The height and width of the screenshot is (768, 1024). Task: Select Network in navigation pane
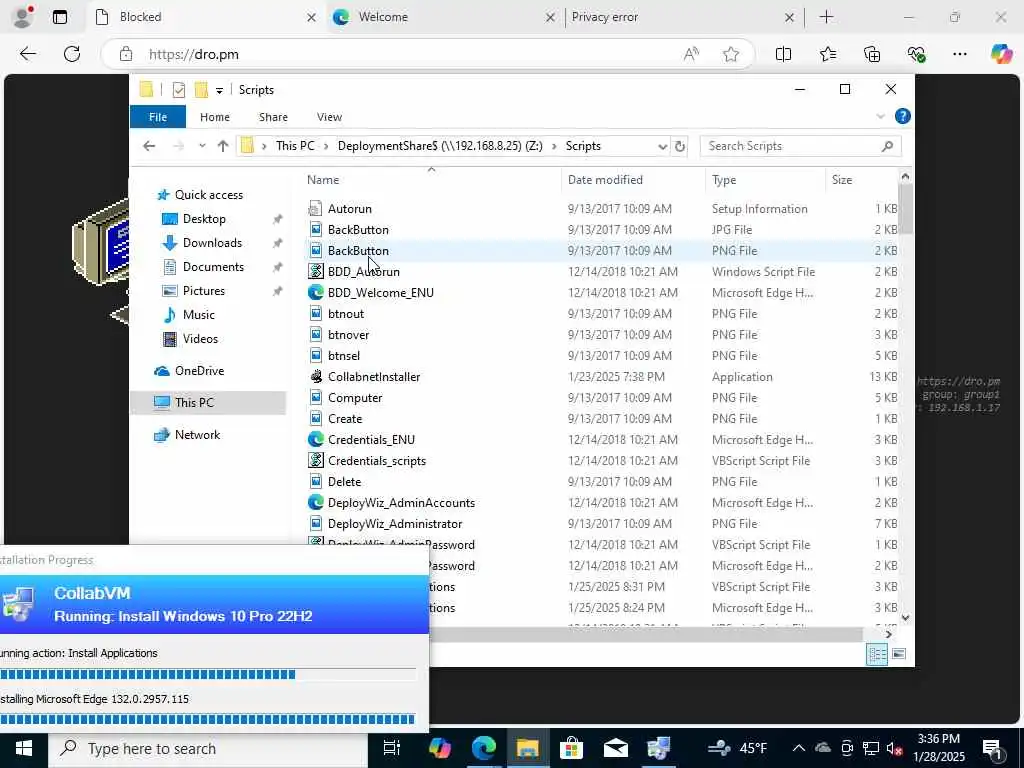197,434
